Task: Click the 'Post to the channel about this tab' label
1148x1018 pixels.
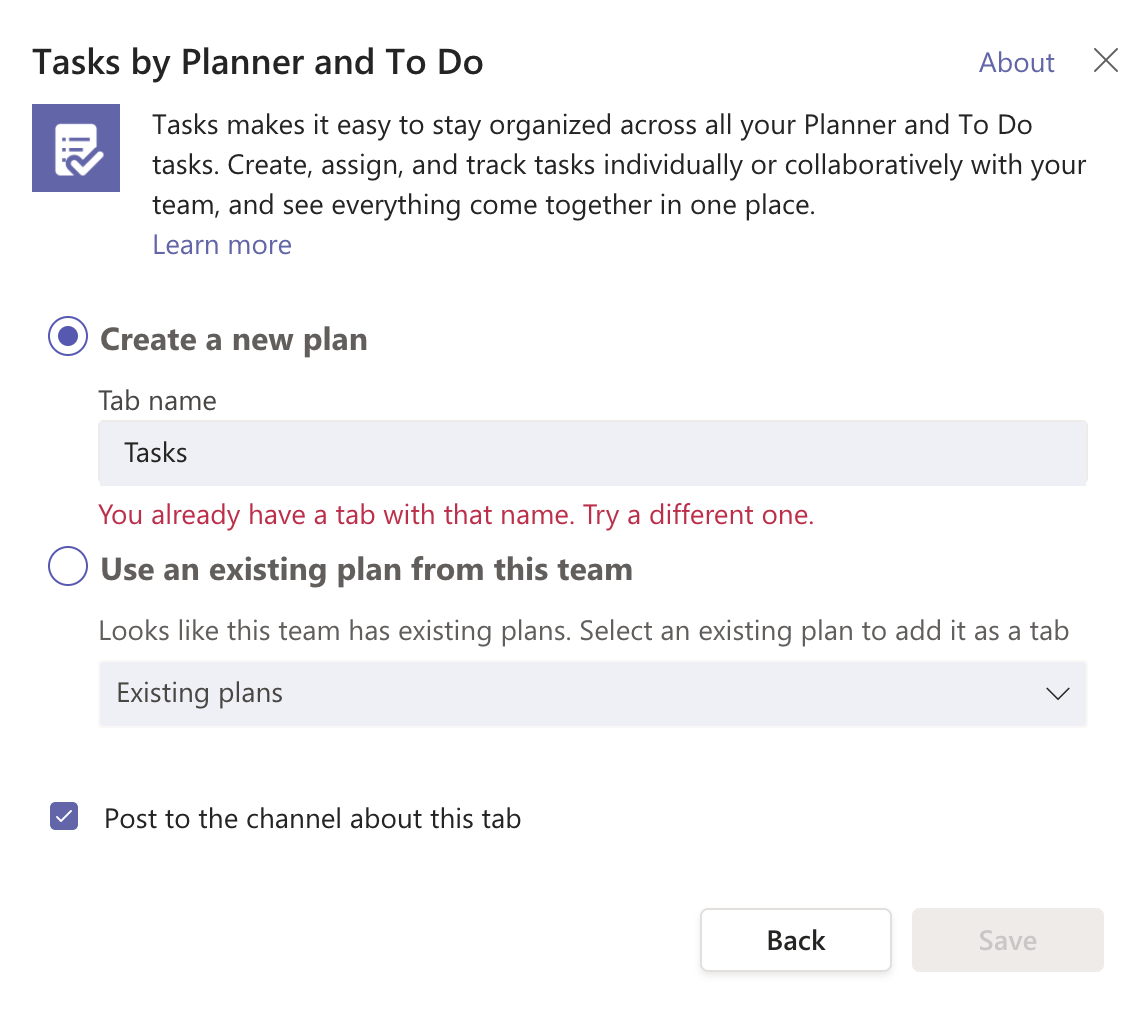Action: tap(312, 819)
